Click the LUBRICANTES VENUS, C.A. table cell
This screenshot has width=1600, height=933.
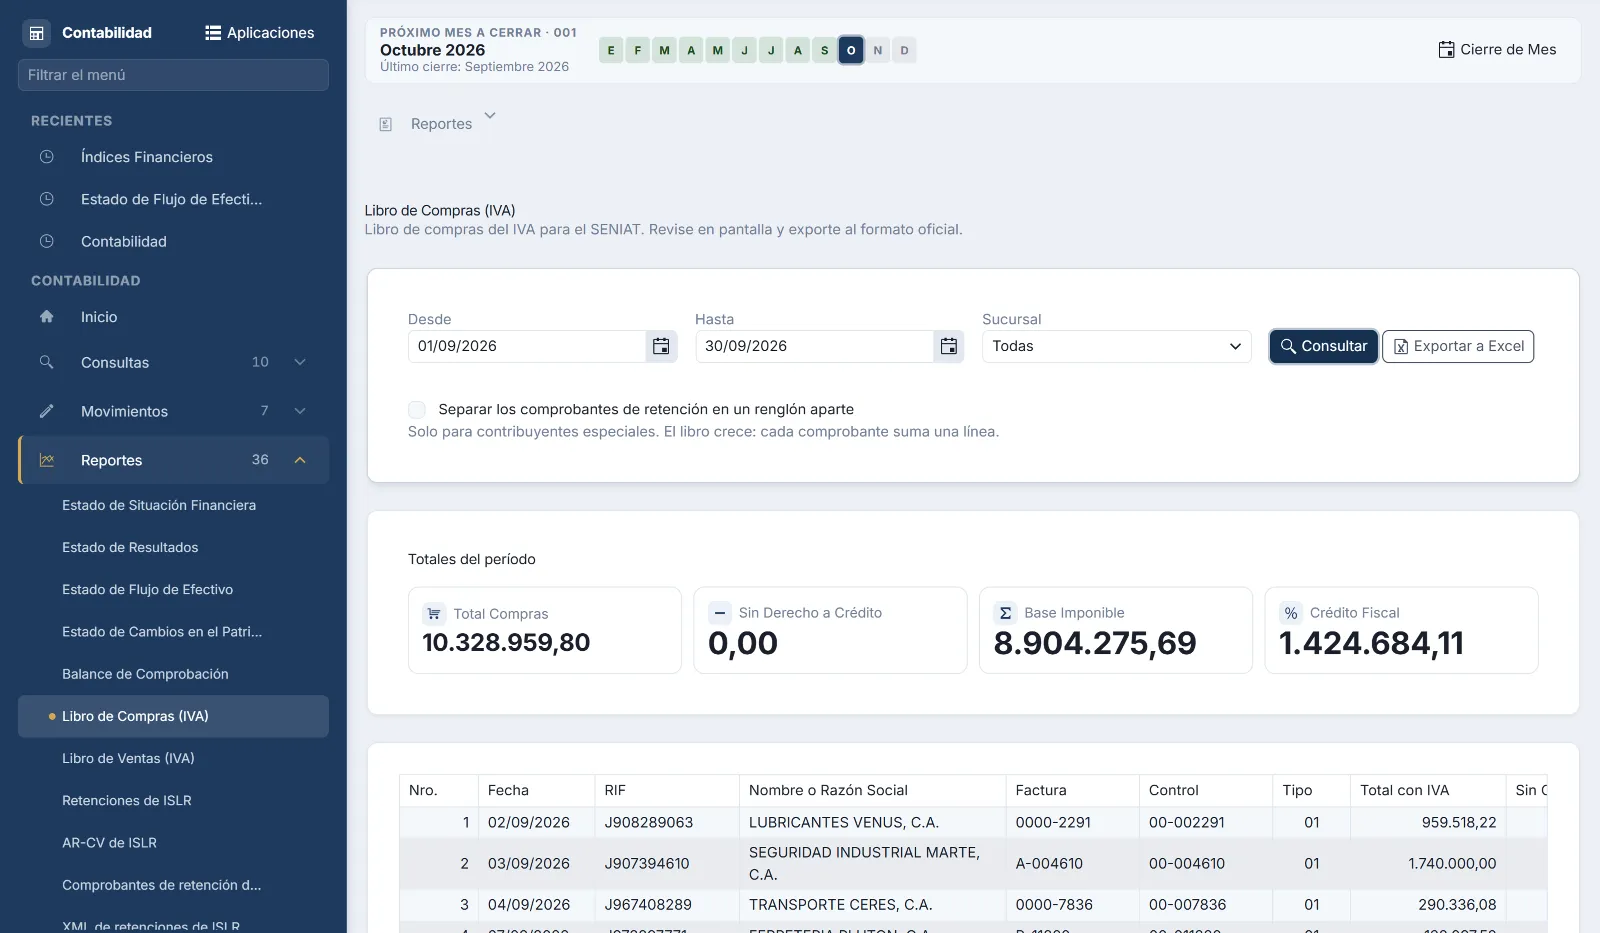click(872, 822)
